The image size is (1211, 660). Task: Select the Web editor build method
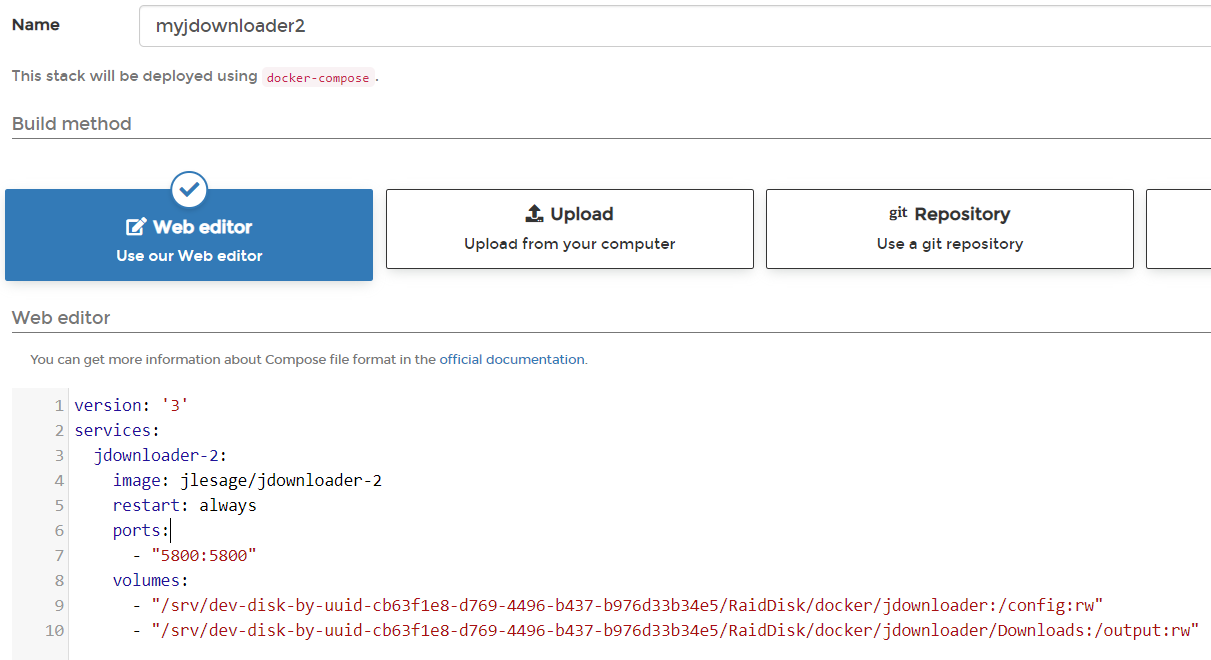(x=189, y=235)
